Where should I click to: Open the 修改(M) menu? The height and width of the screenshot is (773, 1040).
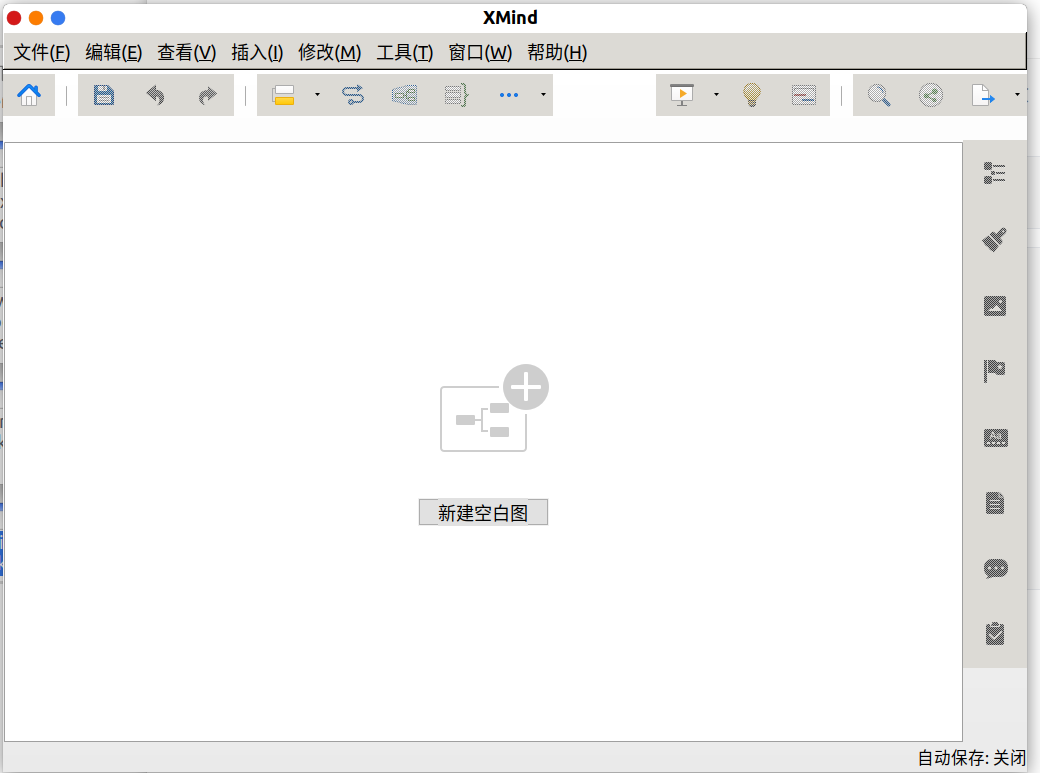pos(330,52)
